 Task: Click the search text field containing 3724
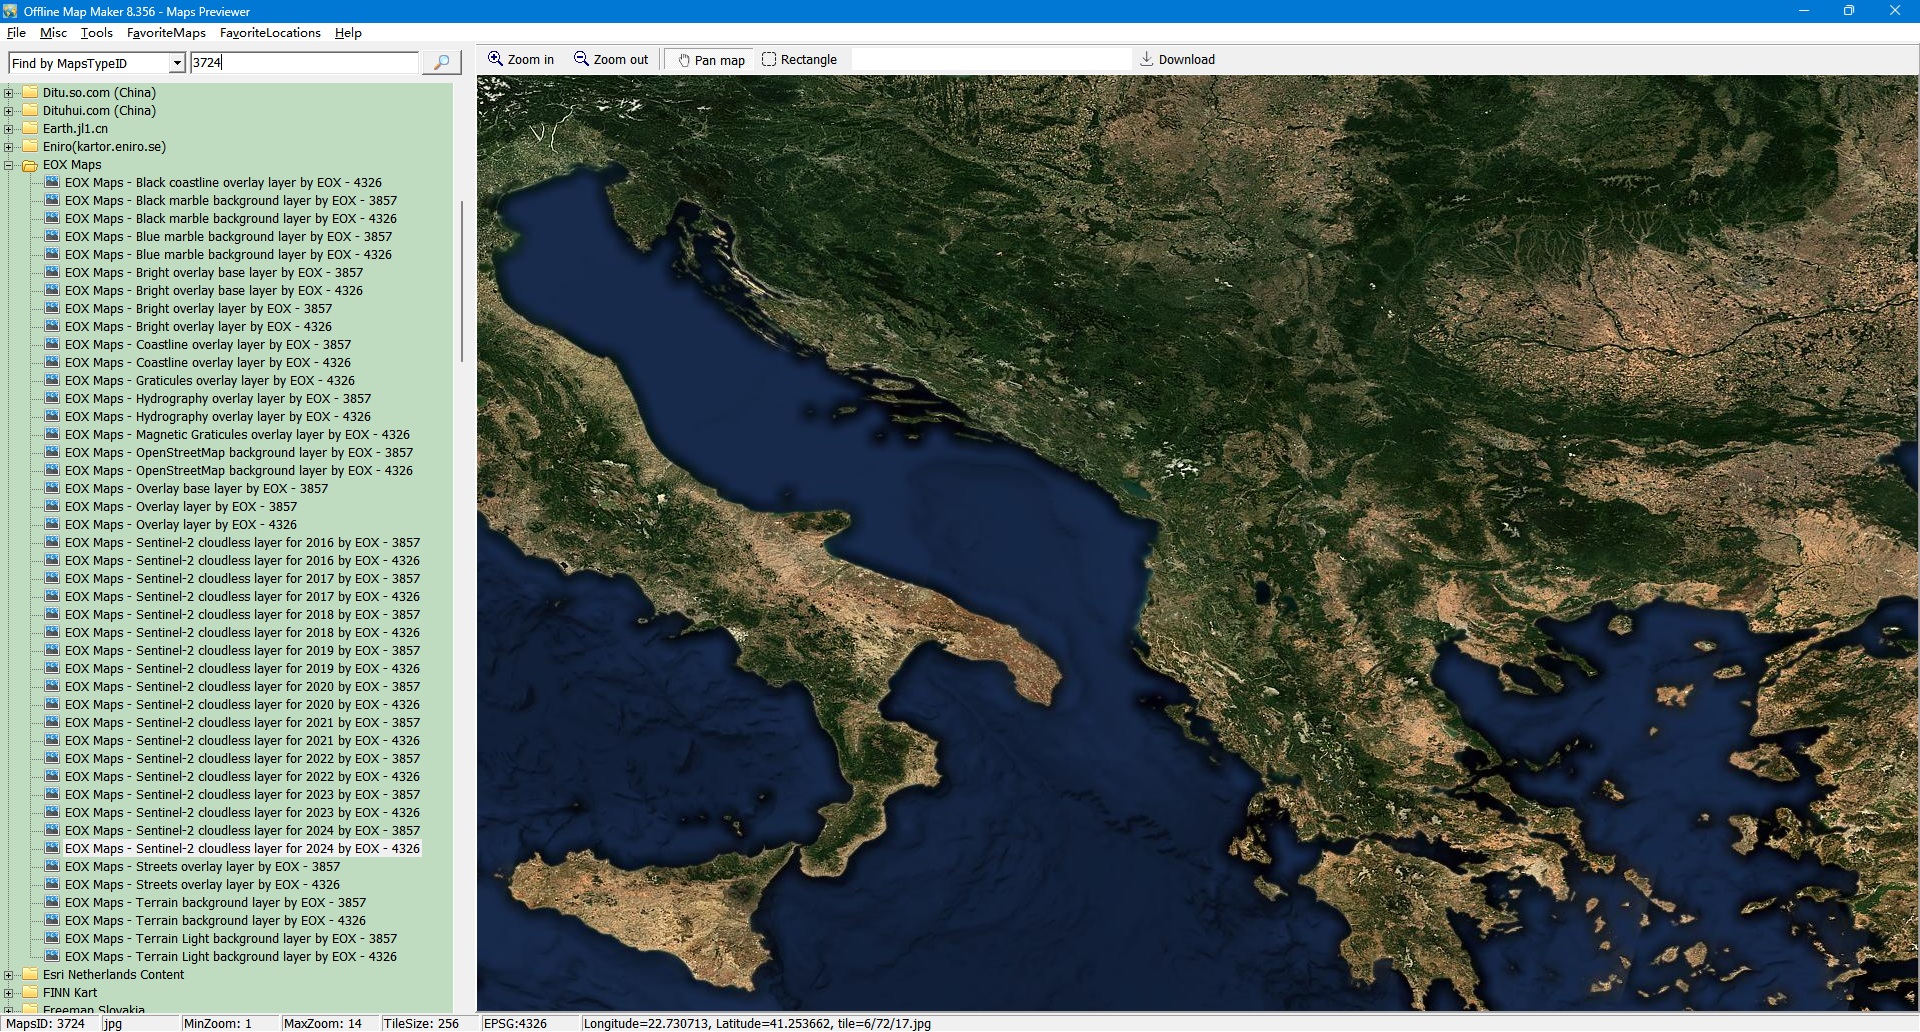304,63
